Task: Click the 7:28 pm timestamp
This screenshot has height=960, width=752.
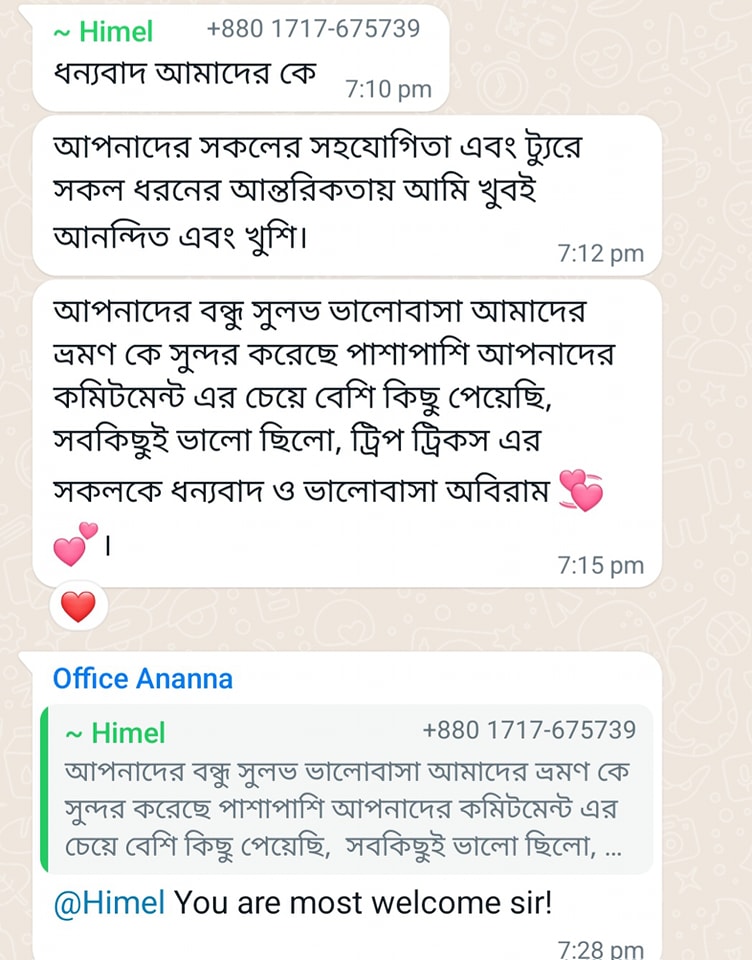Action: (x=600, y=949)
